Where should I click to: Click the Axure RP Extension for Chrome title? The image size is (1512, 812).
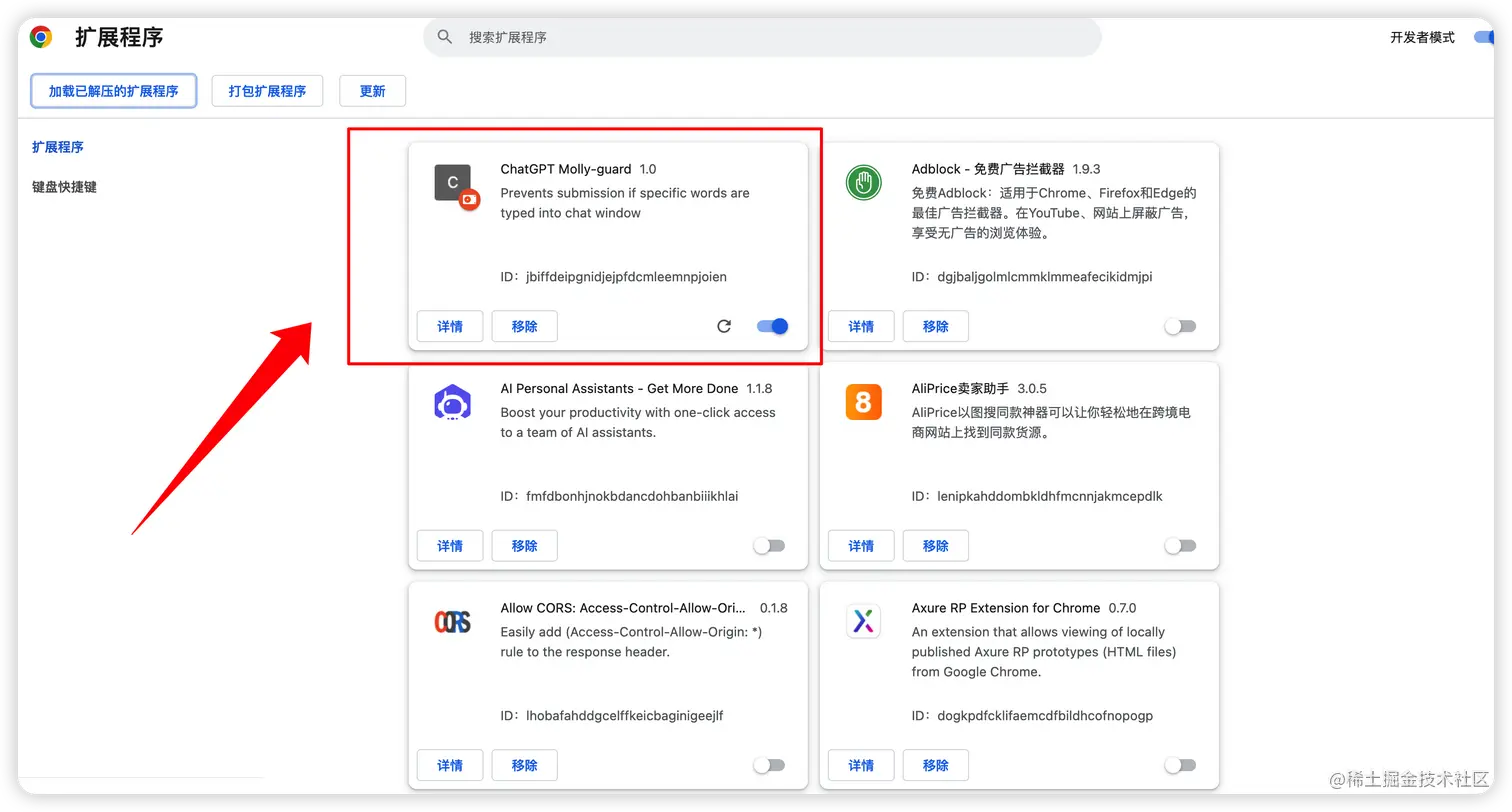[1006, 608]
